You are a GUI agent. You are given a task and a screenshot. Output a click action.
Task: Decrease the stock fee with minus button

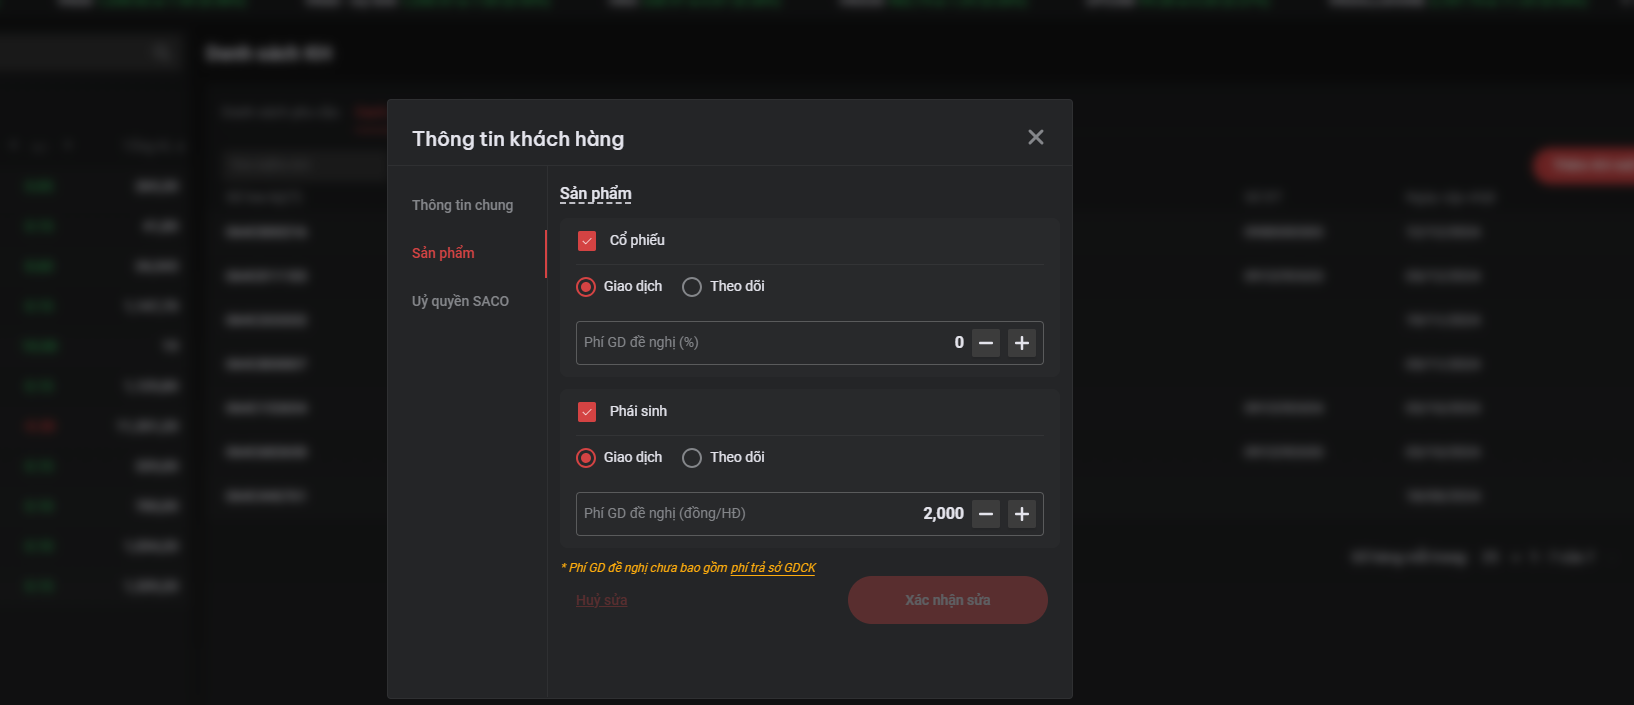(x=986, y=343)
